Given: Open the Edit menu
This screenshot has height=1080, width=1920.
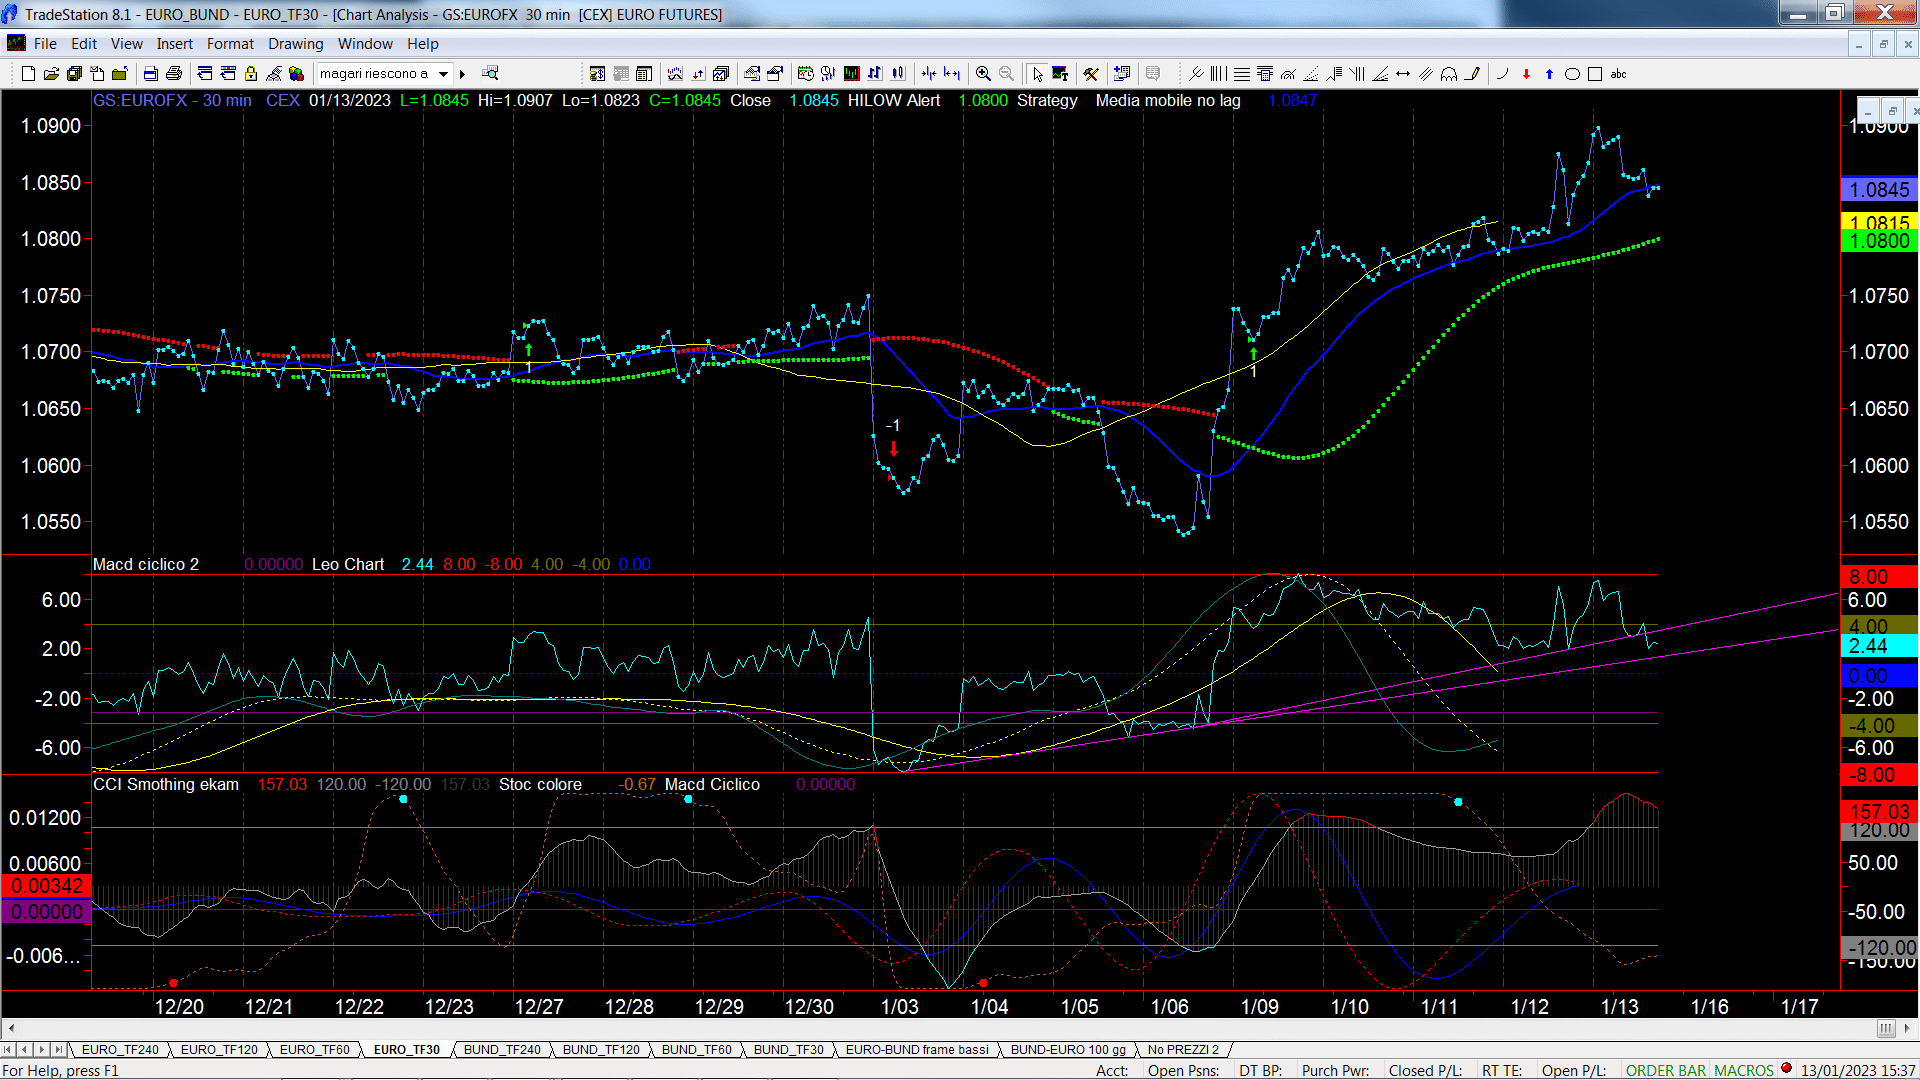Looking at the screenshot, I should [84, 44].
